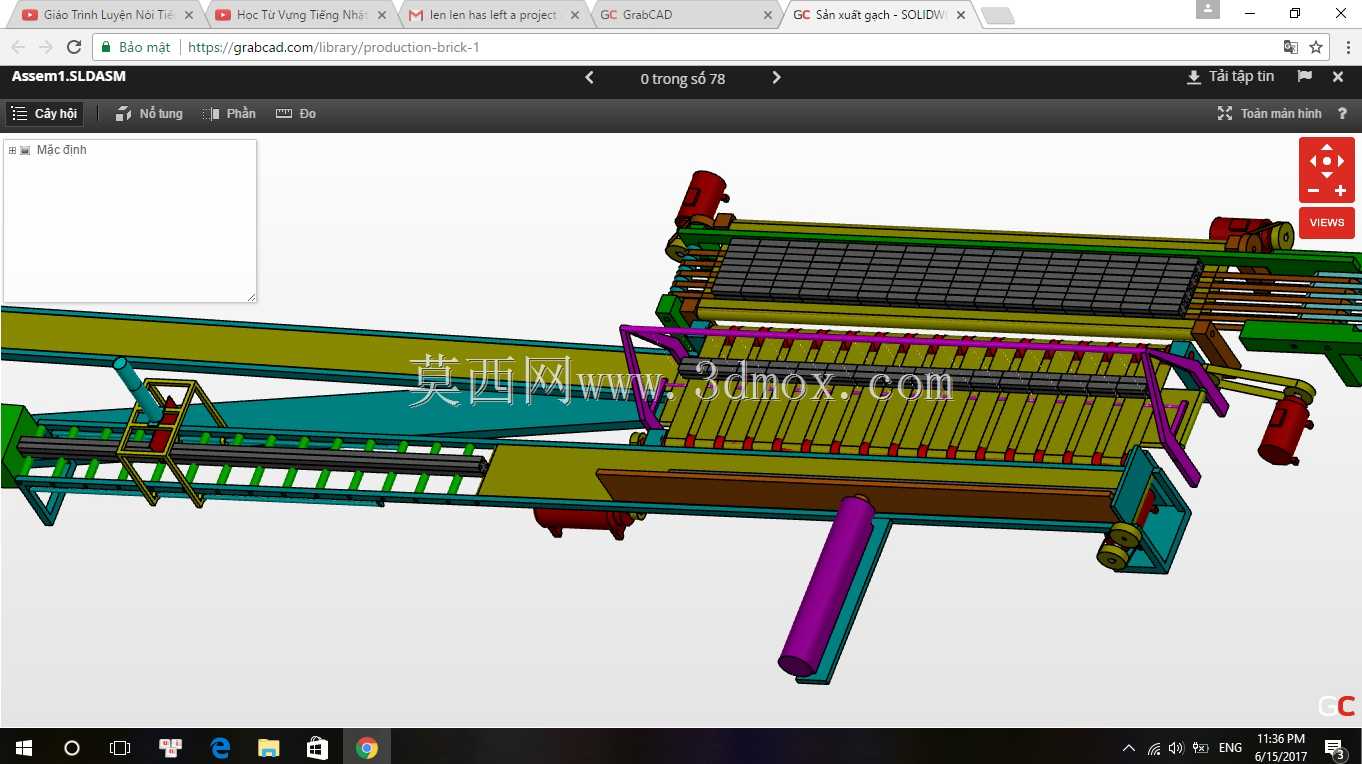Open Microsoft Store from taskbar
1362x764 pixels.
[317, 747]
